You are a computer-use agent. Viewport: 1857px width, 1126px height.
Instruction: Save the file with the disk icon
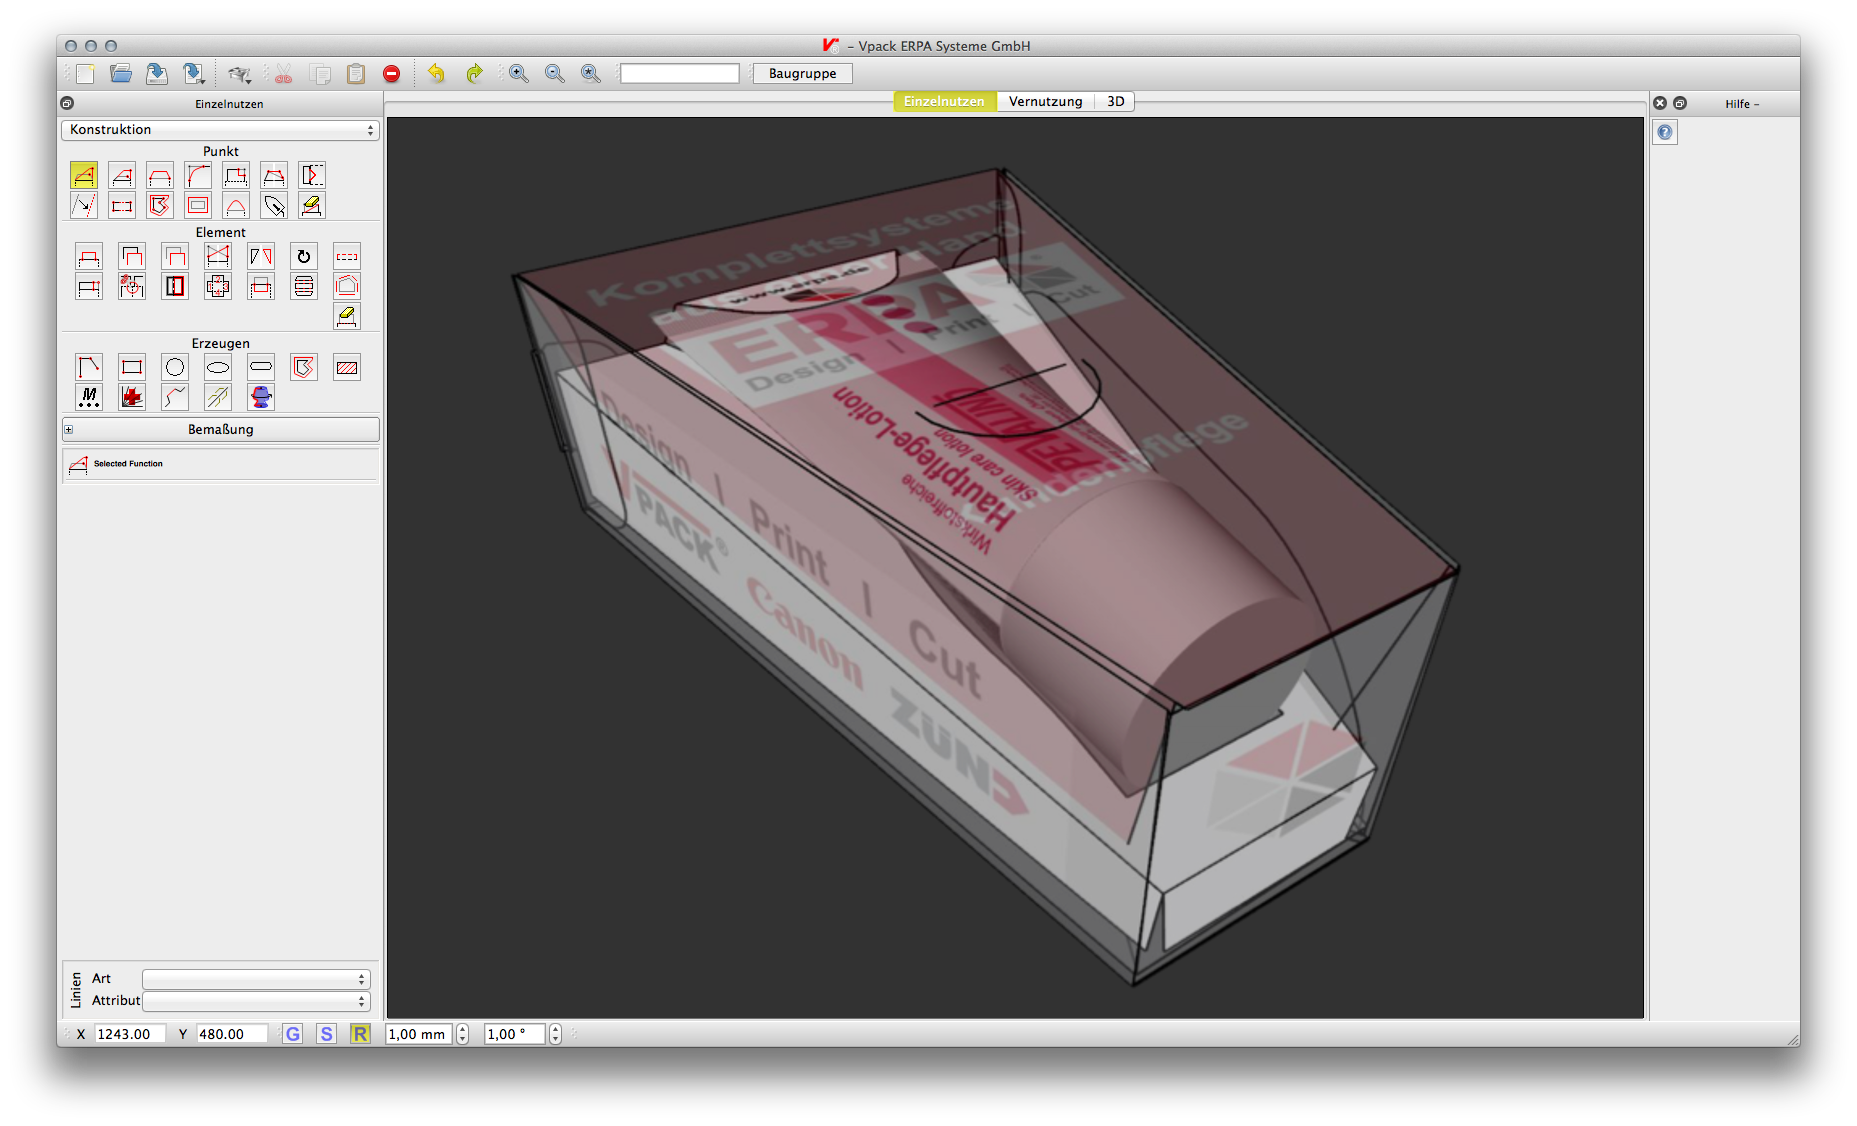click(157, 73)
